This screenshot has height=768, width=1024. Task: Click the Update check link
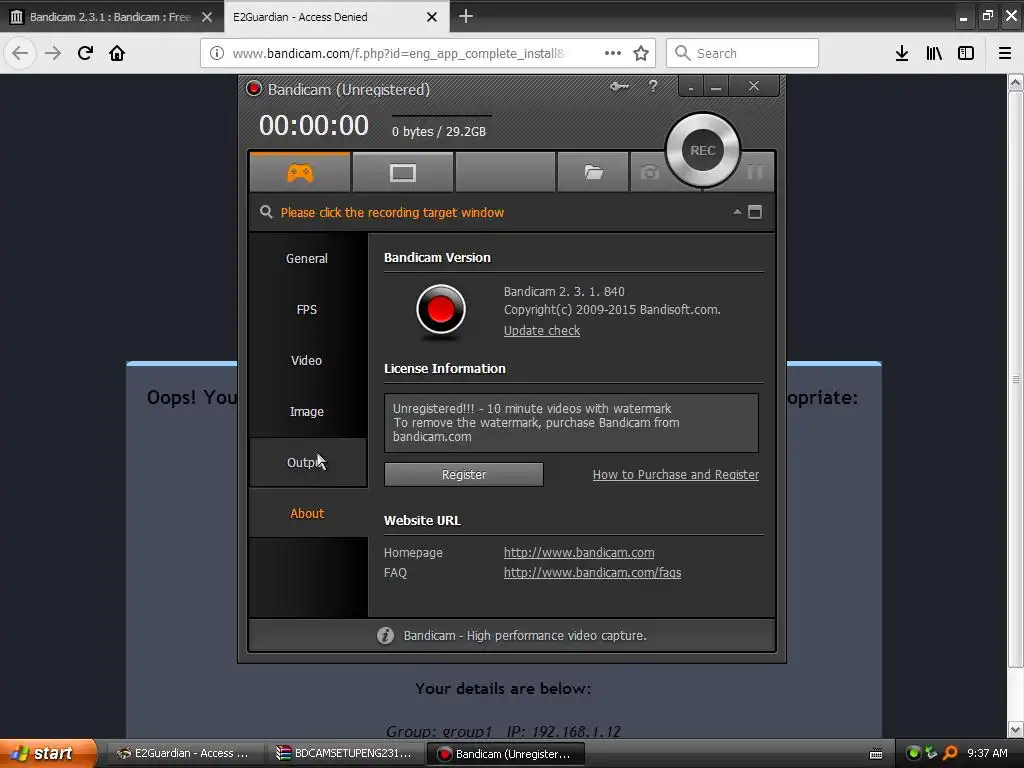point(541,330)
